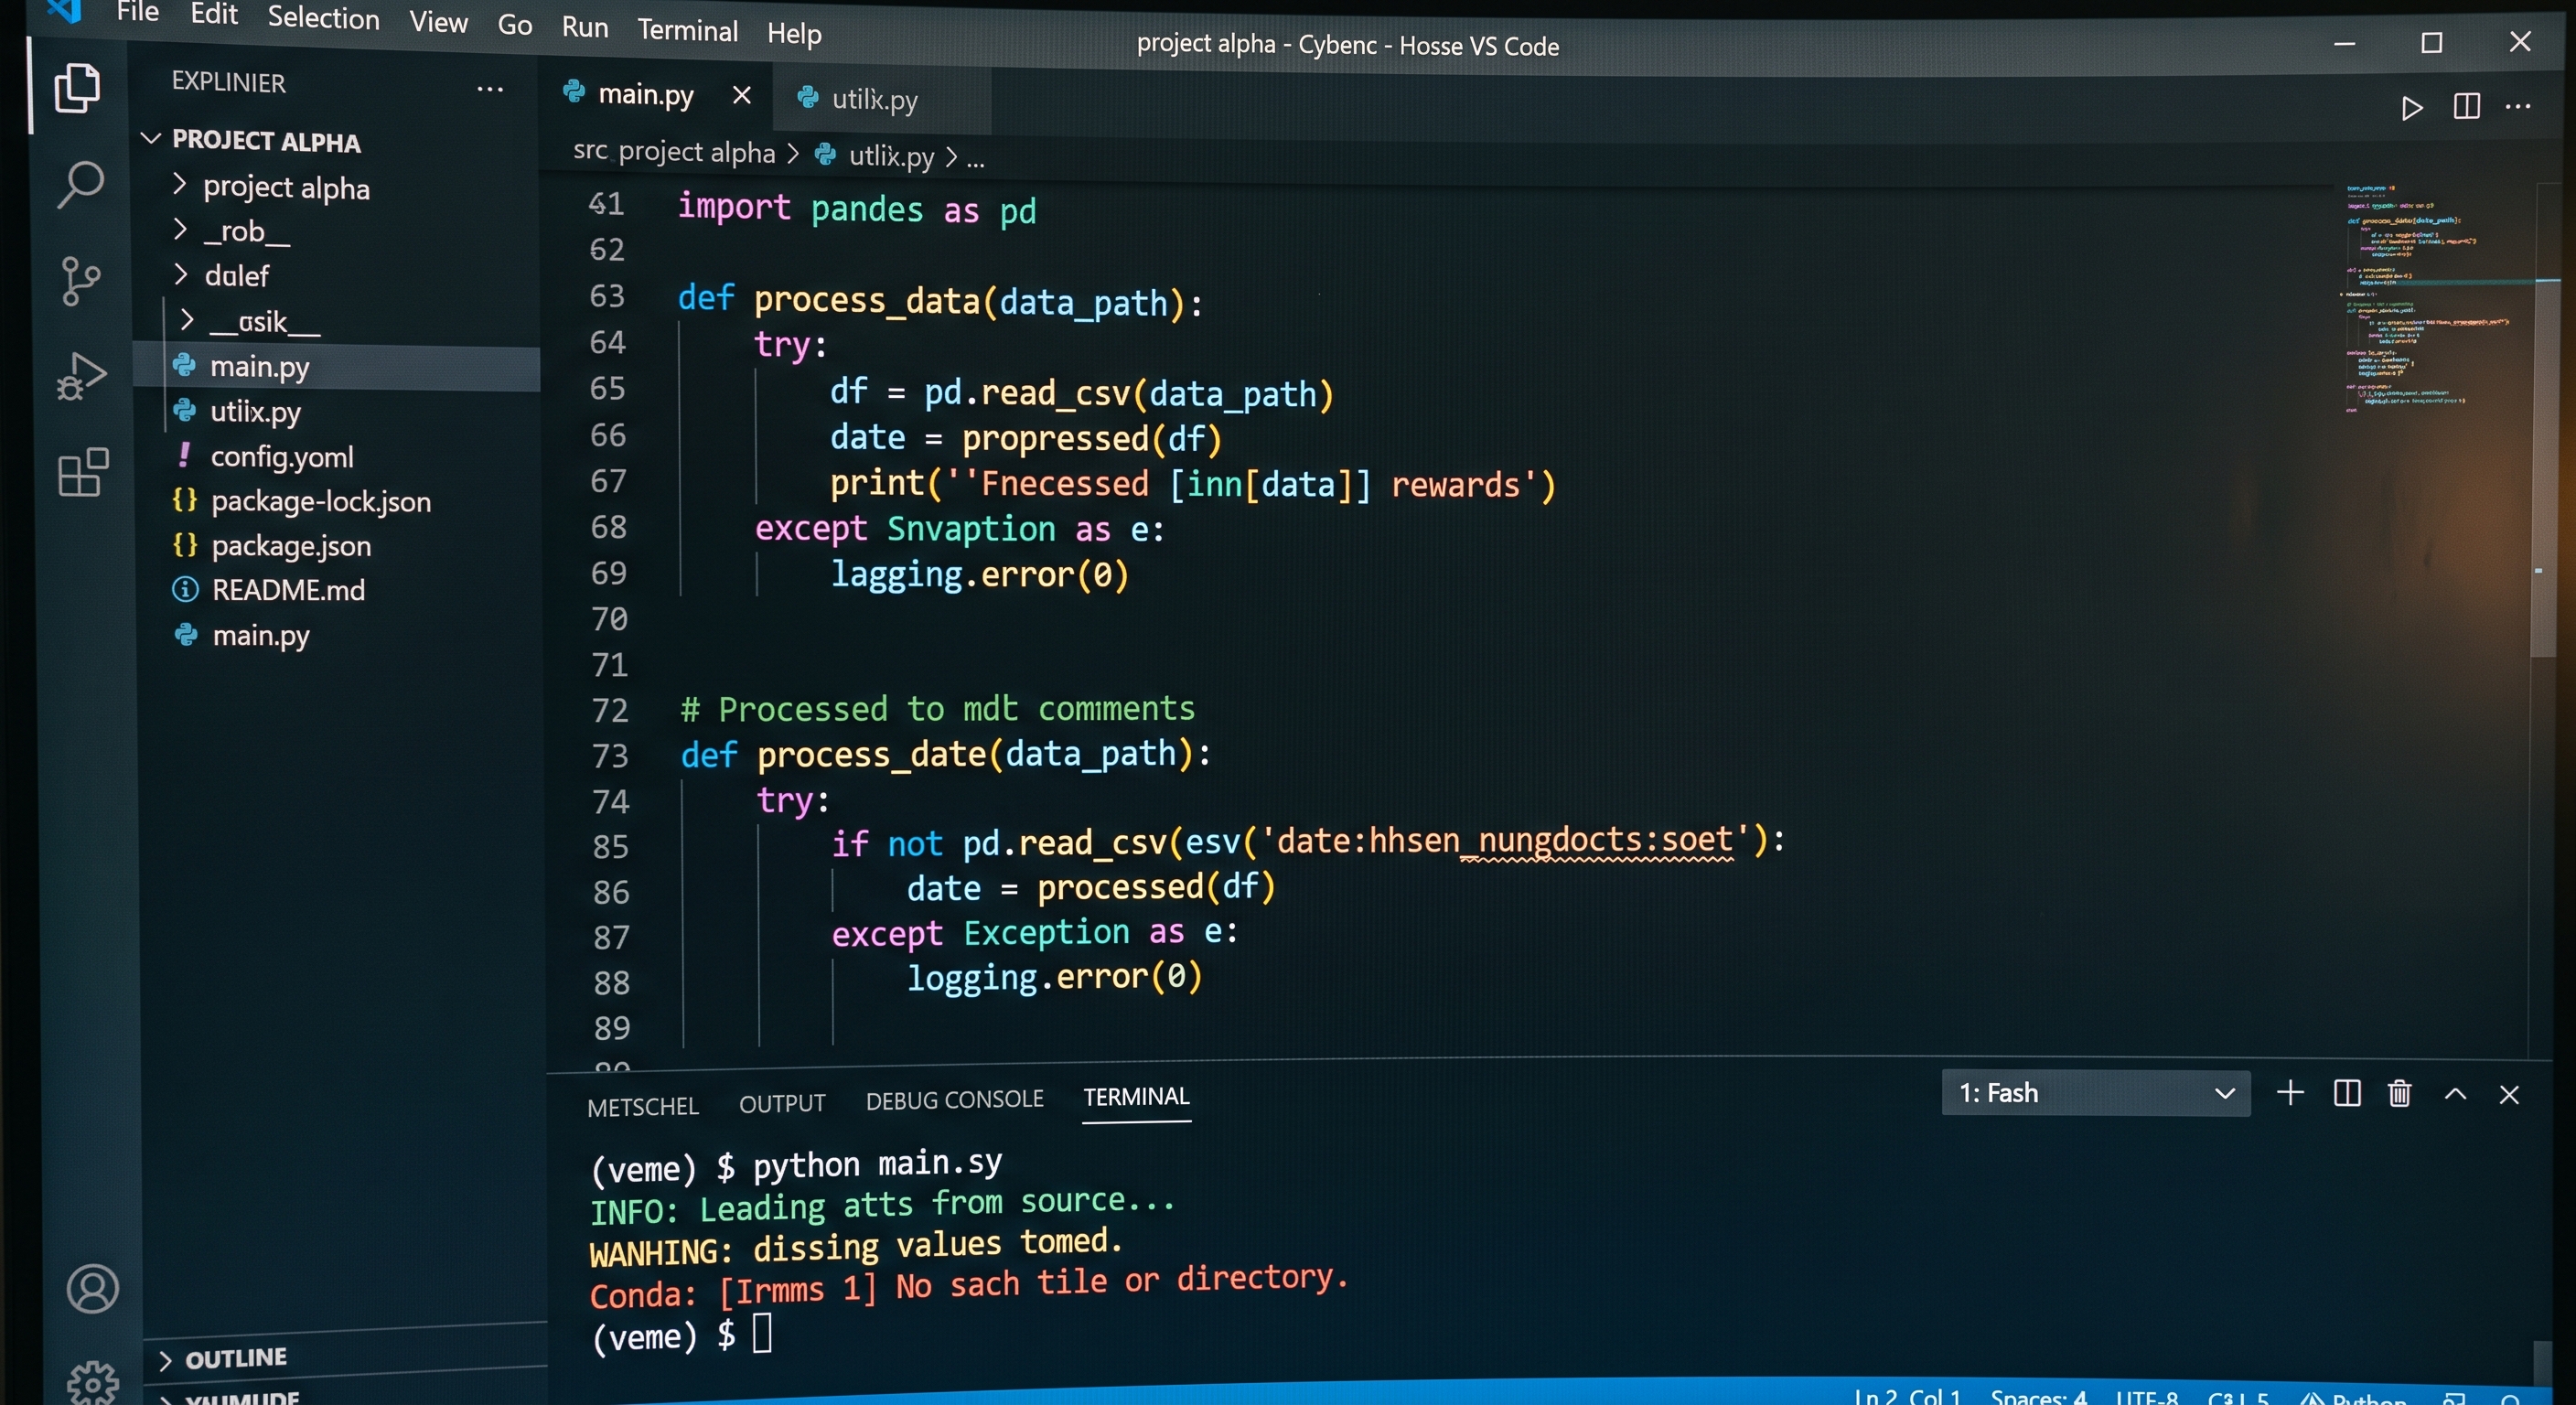Expand the dulef folder
The height and width of the screenshot is (1405, 2576).
(x=236, y=276)
